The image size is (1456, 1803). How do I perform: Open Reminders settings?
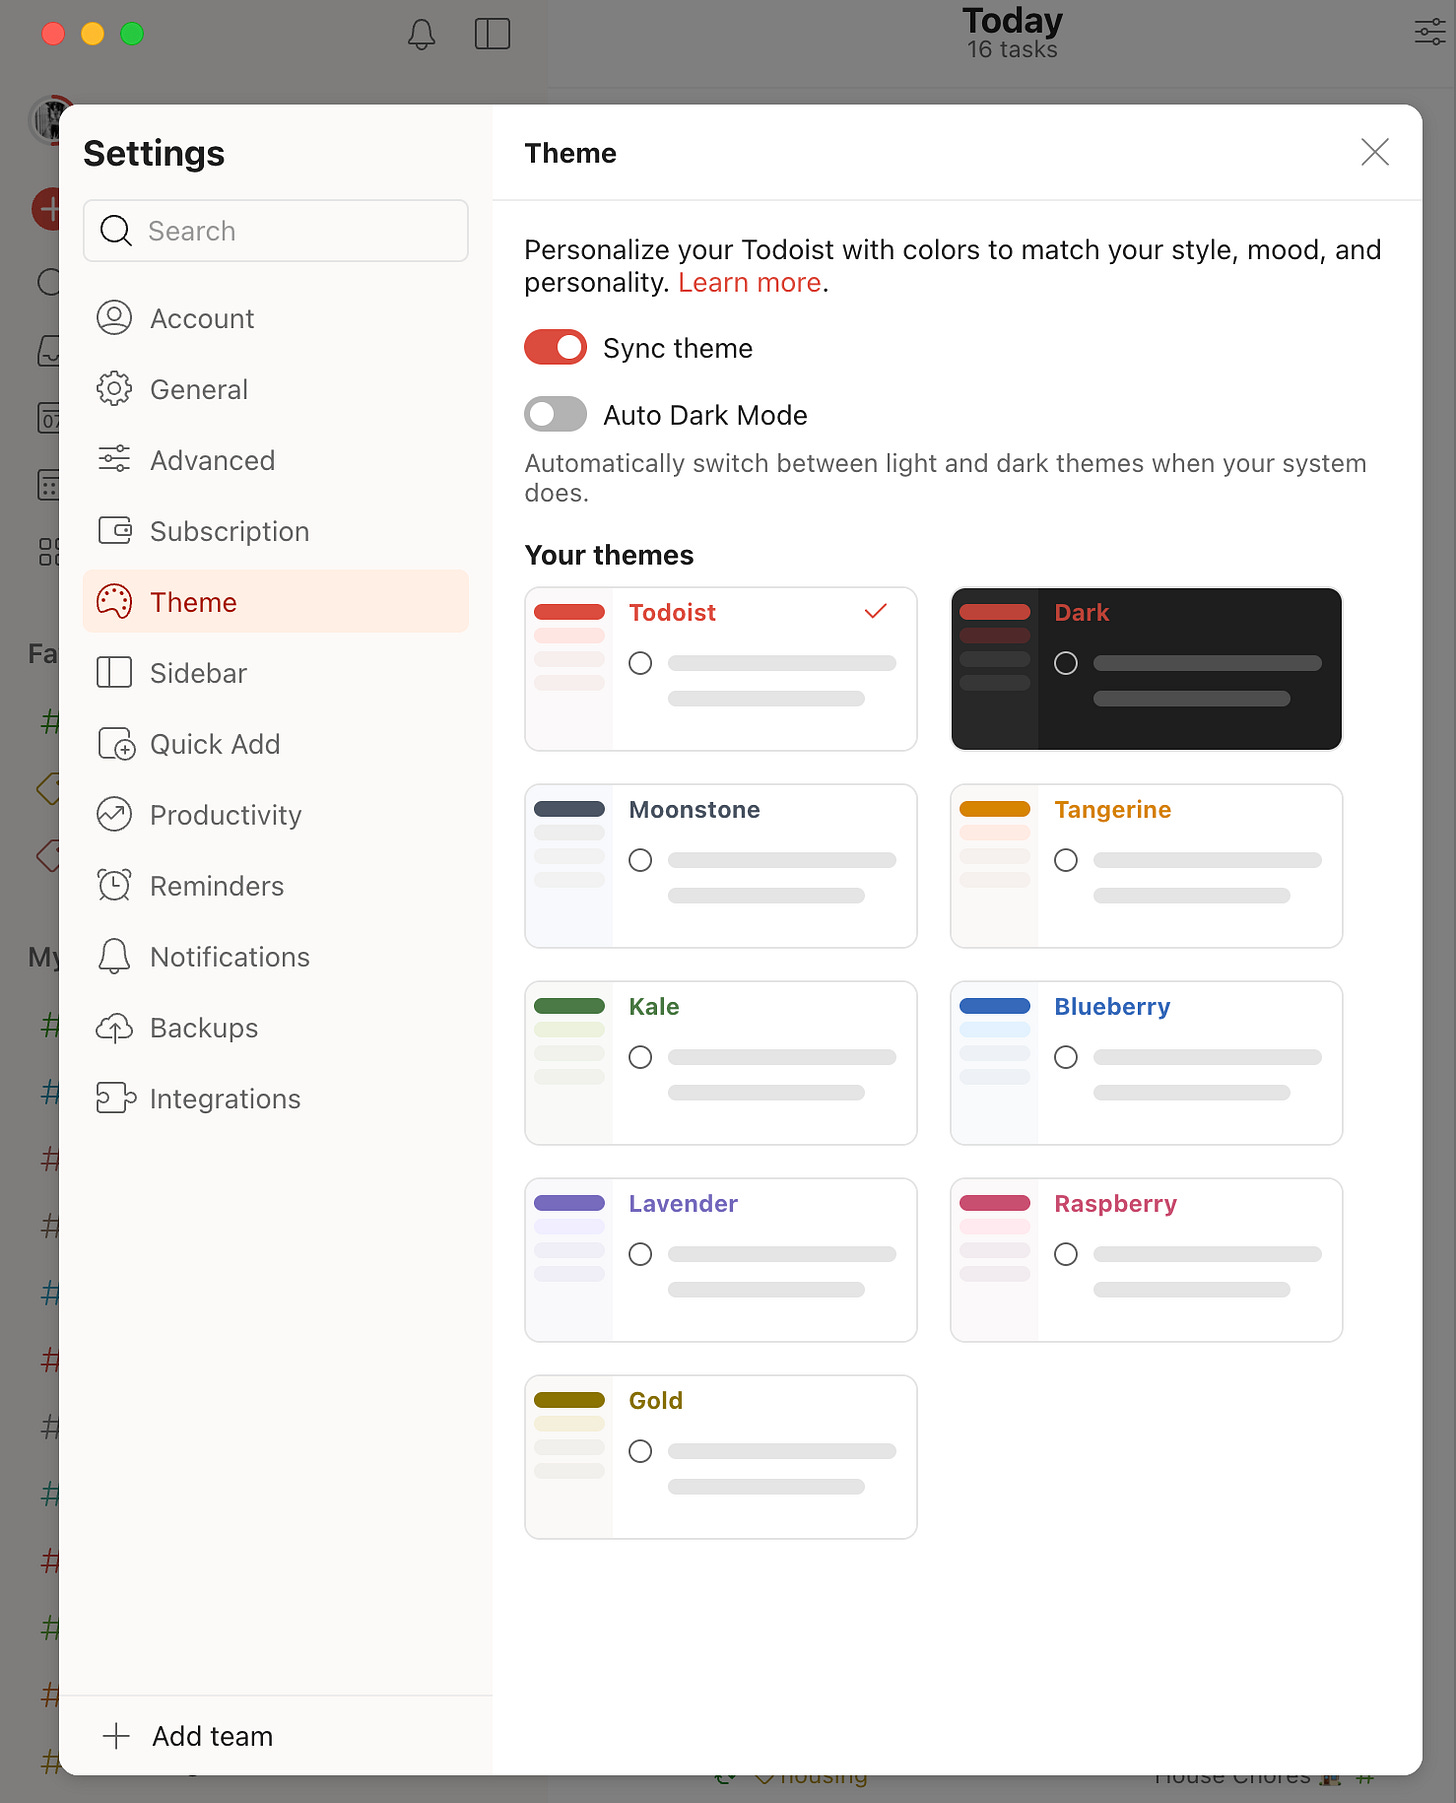click(x=276, y=886)
